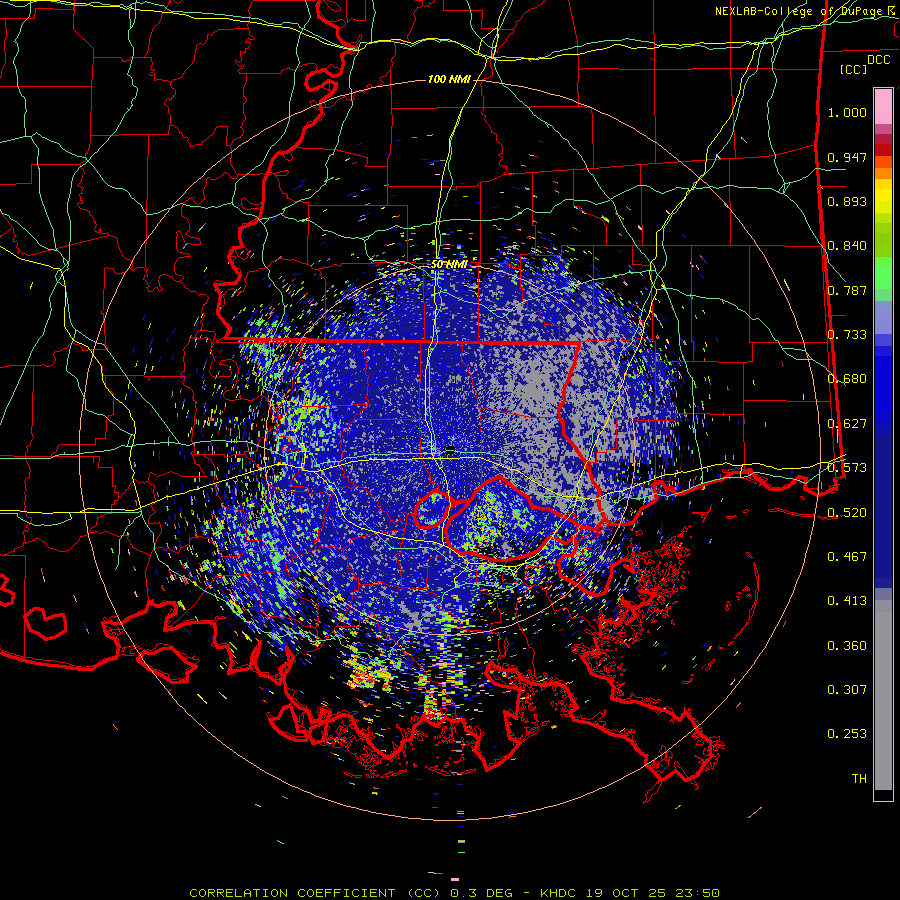900x900 pixels.
Task: Click the DCC label above color bar
Action: point(878,60)
